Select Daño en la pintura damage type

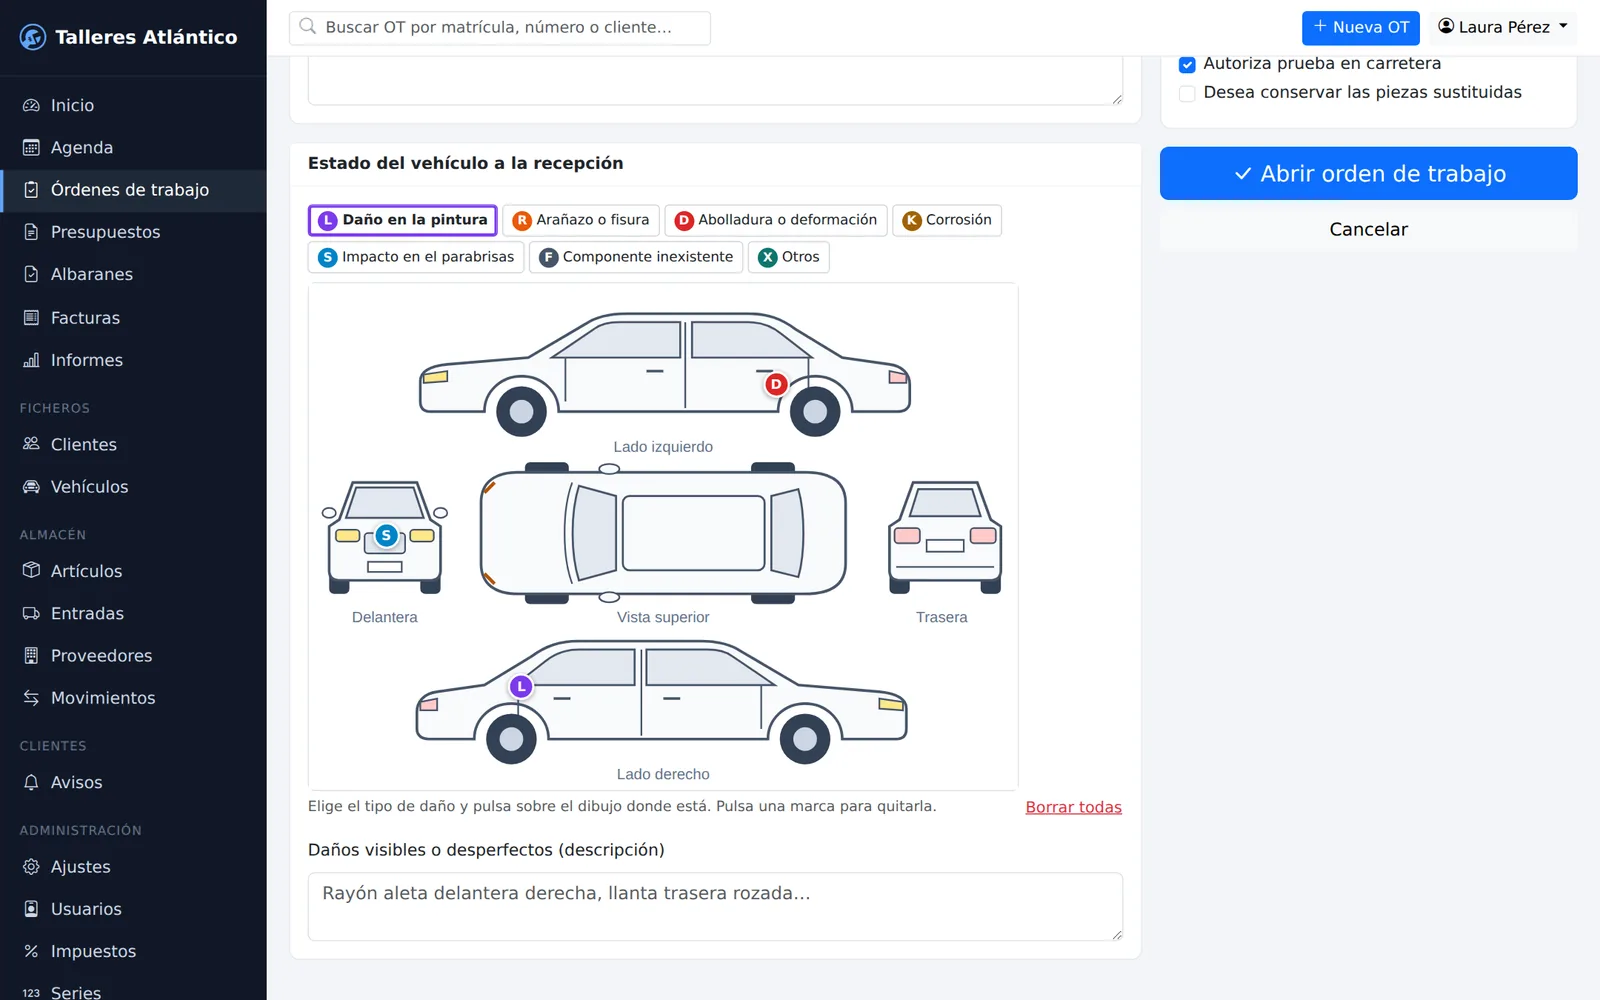(x=403, y=220)
